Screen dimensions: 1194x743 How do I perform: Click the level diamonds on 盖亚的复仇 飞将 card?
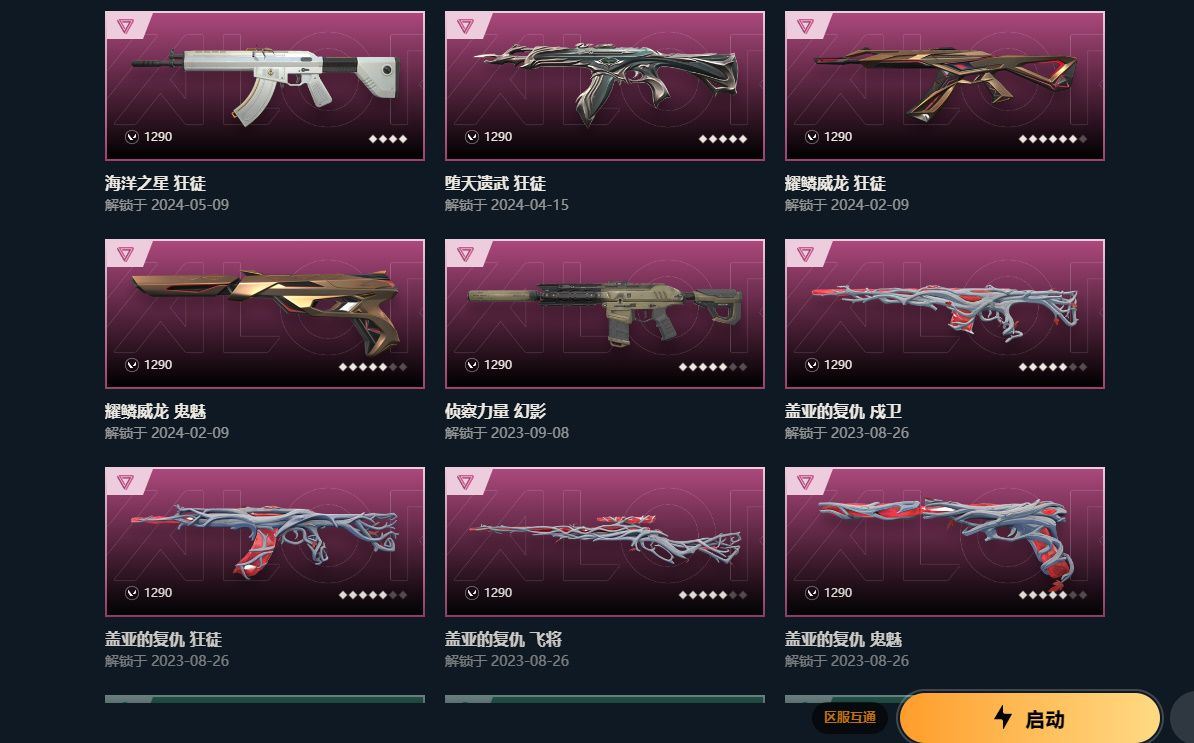[713, 595]
